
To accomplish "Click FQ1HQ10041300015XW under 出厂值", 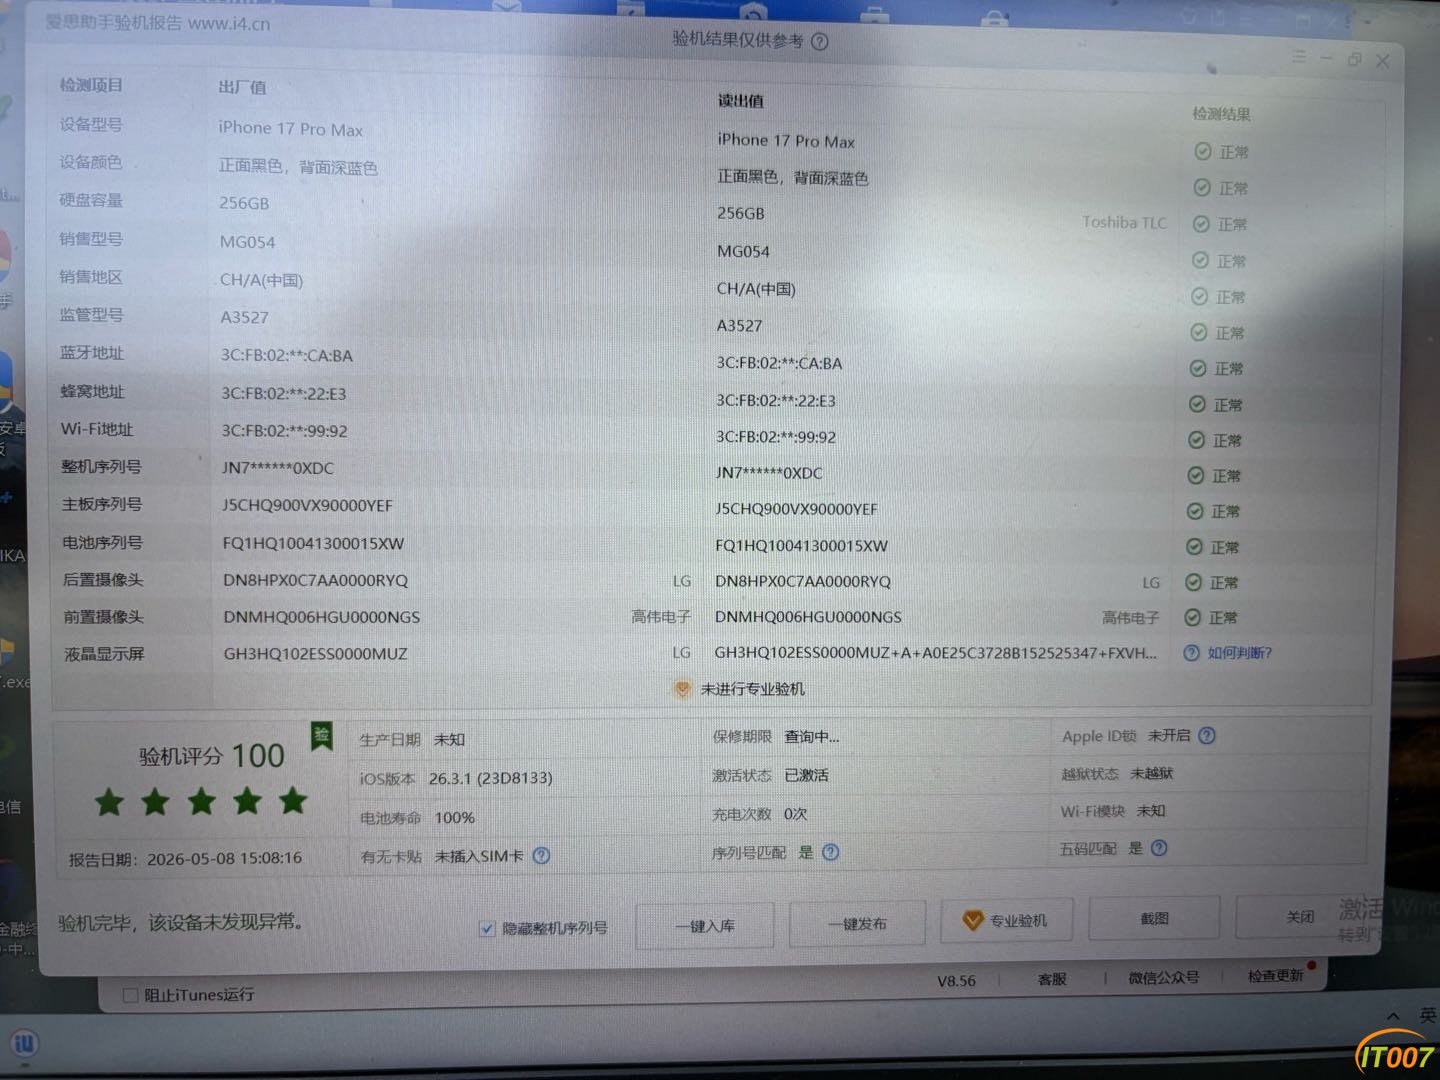I will 313,543.
